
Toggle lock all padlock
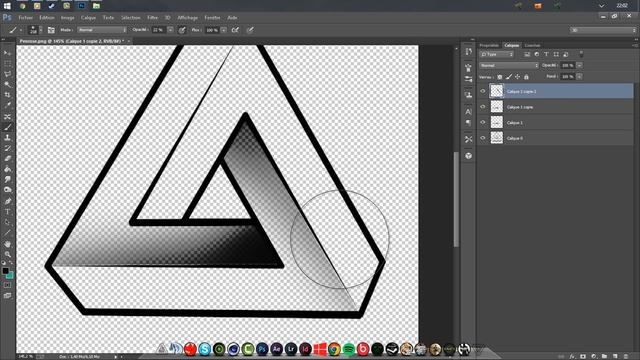pos(527,77)
